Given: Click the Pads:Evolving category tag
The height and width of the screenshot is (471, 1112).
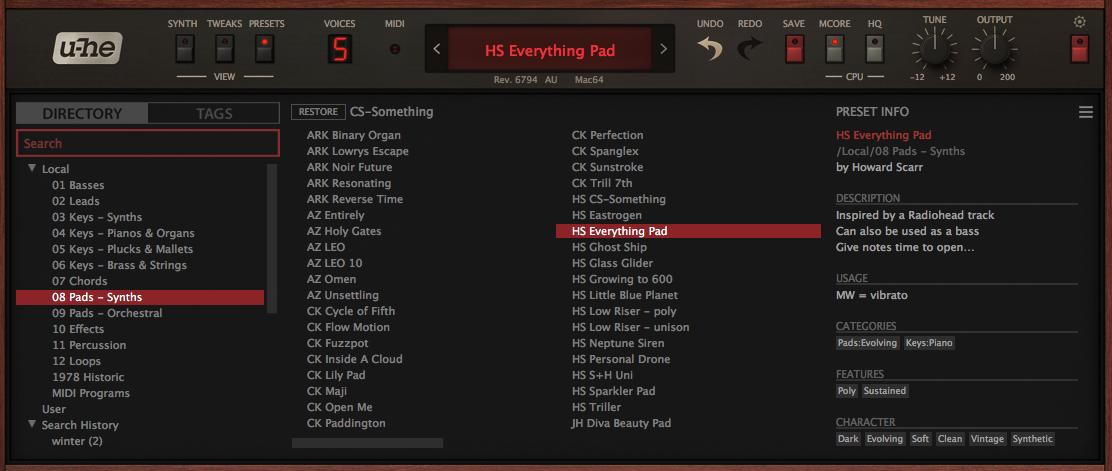Looking at the screenshot, I should click(x=867, y=343).
